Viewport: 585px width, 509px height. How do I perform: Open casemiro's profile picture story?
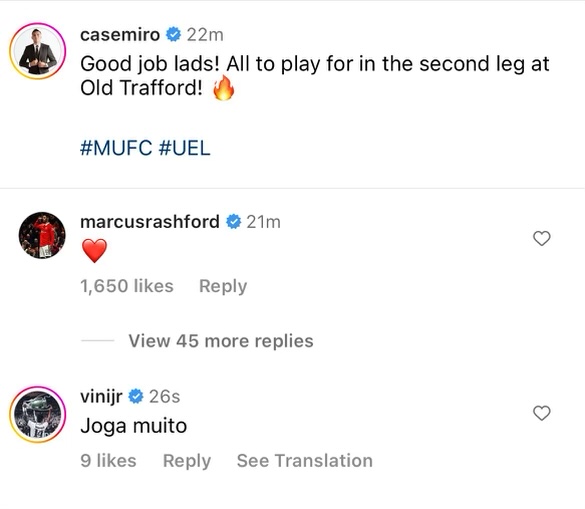click(x=37, y=51)
